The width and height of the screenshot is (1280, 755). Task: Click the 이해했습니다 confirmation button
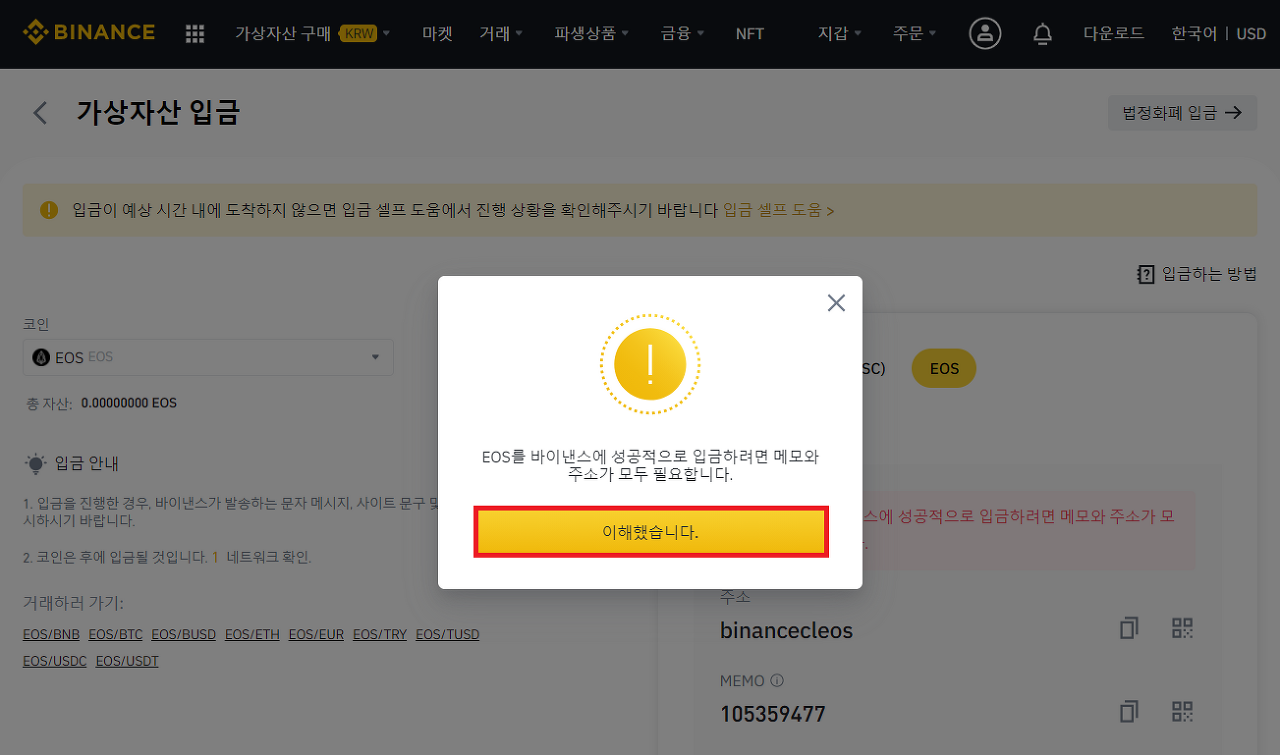650,531
